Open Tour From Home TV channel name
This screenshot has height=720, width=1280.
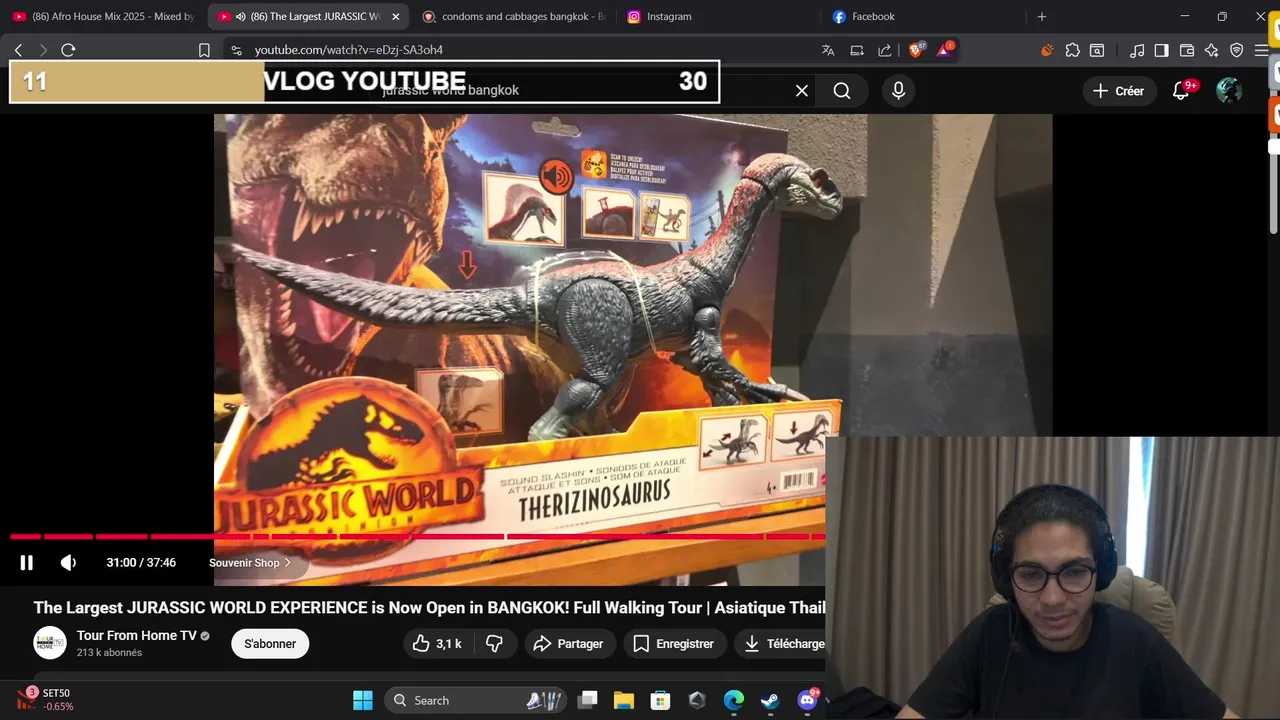point(137,636)
